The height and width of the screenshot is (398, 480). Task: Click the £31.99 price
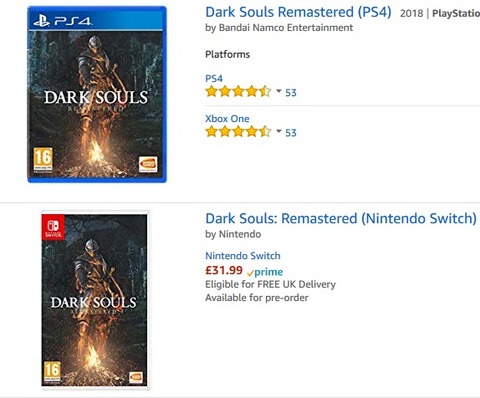pyautogui.click(x=224, y=270)
